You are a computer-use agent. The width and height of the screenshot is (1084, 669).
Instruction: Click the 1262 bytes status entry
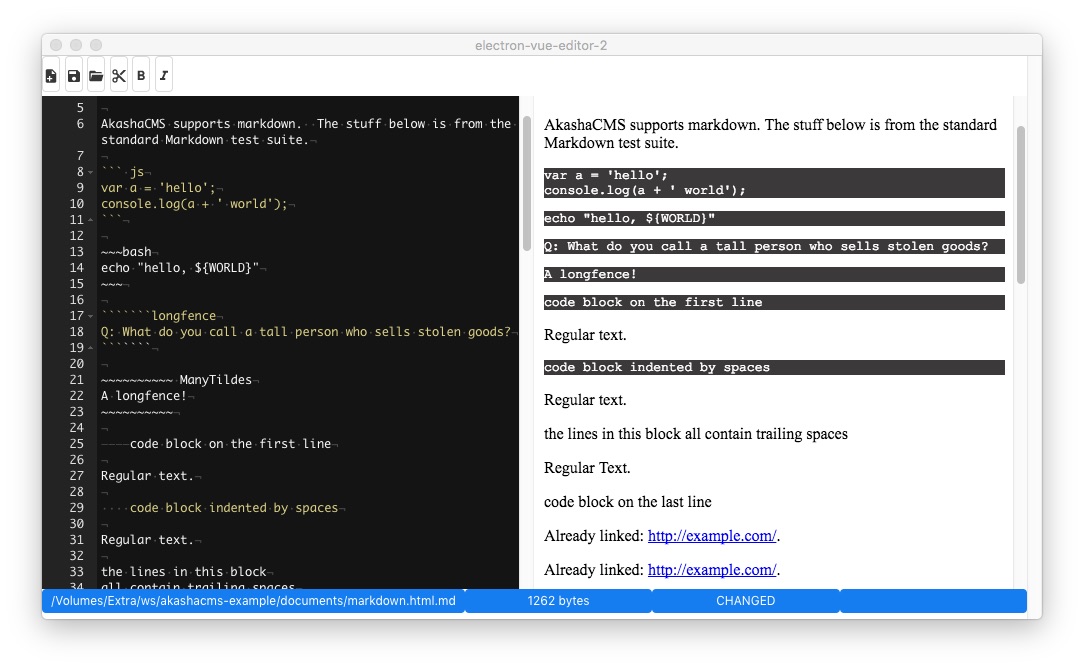tap(558, 601)
